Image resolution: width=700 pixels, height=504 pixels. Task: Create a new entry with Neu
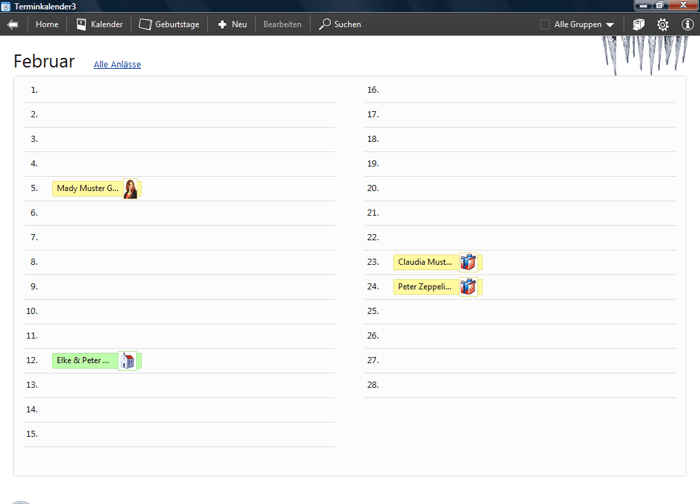coord(232,24)
